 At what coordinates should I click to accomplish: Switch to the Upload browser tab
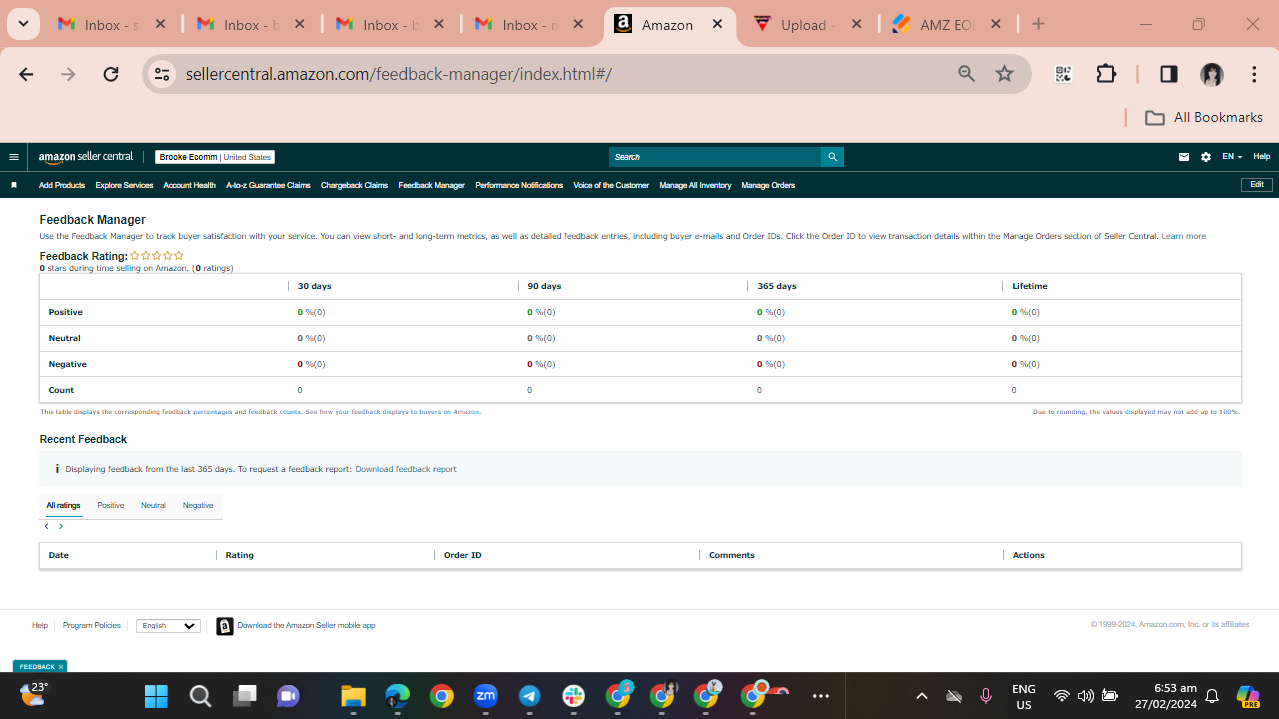coord(807,25)
